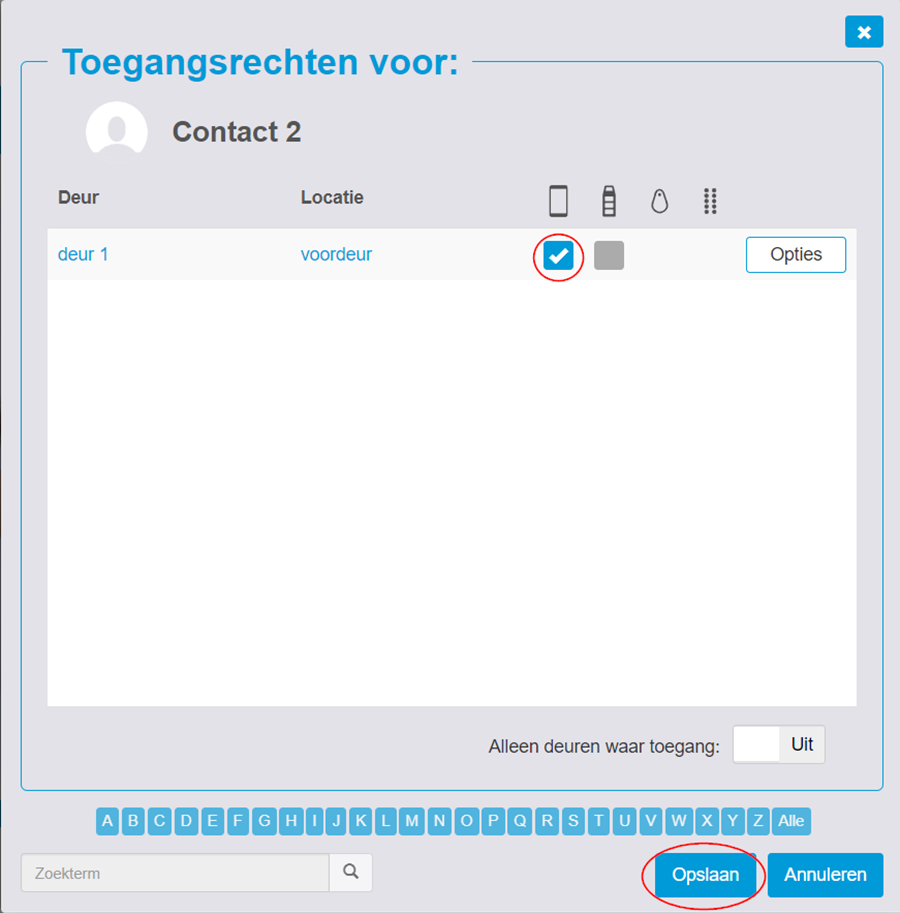Click the key fob tag column icon
This screenshot has width=900, height=913.
[x=660, y=201]
